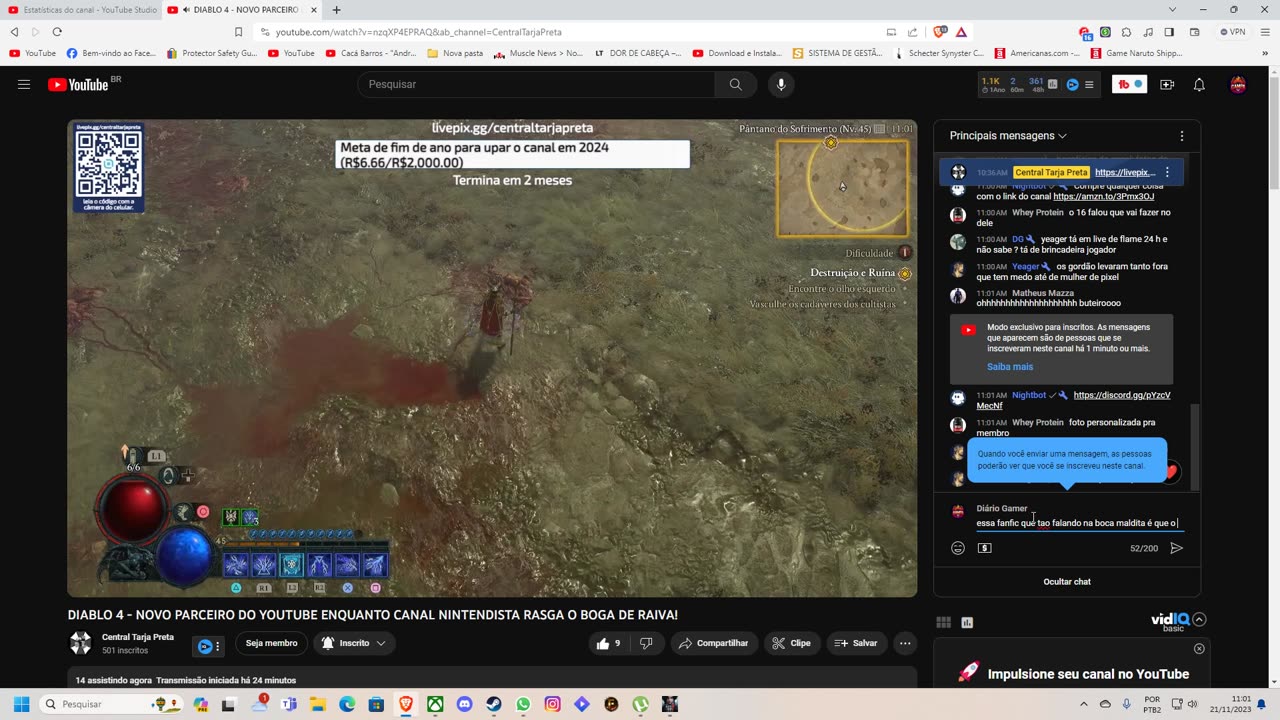This screenshot has width=1280, height=720.
Task: Click the vidIQ panel bar chart icon
Action: click(x=967, y=622)
